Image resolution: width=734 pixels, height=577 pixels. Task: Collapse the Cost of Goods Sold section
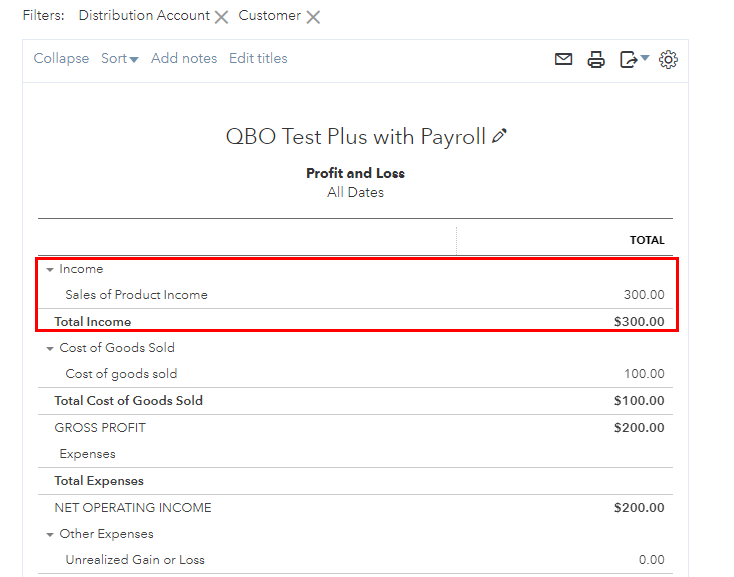pos(50,349)
